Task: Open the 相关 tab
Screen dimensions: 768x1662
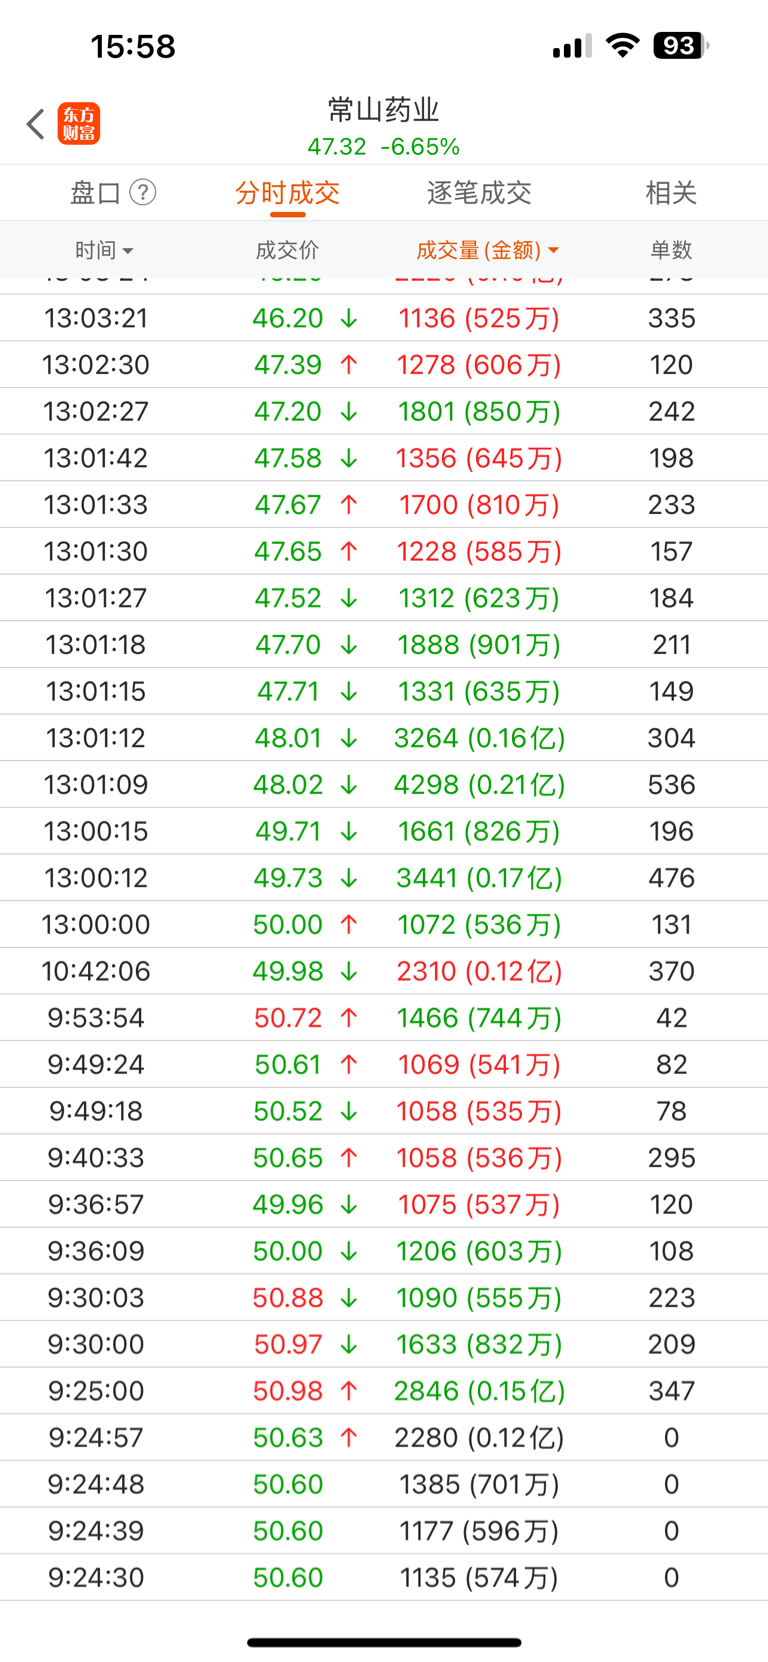Action: [x=671, y=192]
